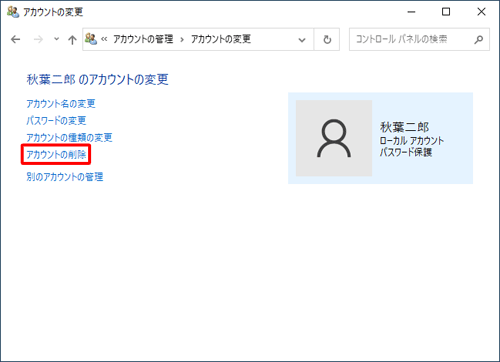The width and height of the screenshot is (500, 362).
Task: Click the 秋葉二郎 account avatar picture
Action: 334,138
